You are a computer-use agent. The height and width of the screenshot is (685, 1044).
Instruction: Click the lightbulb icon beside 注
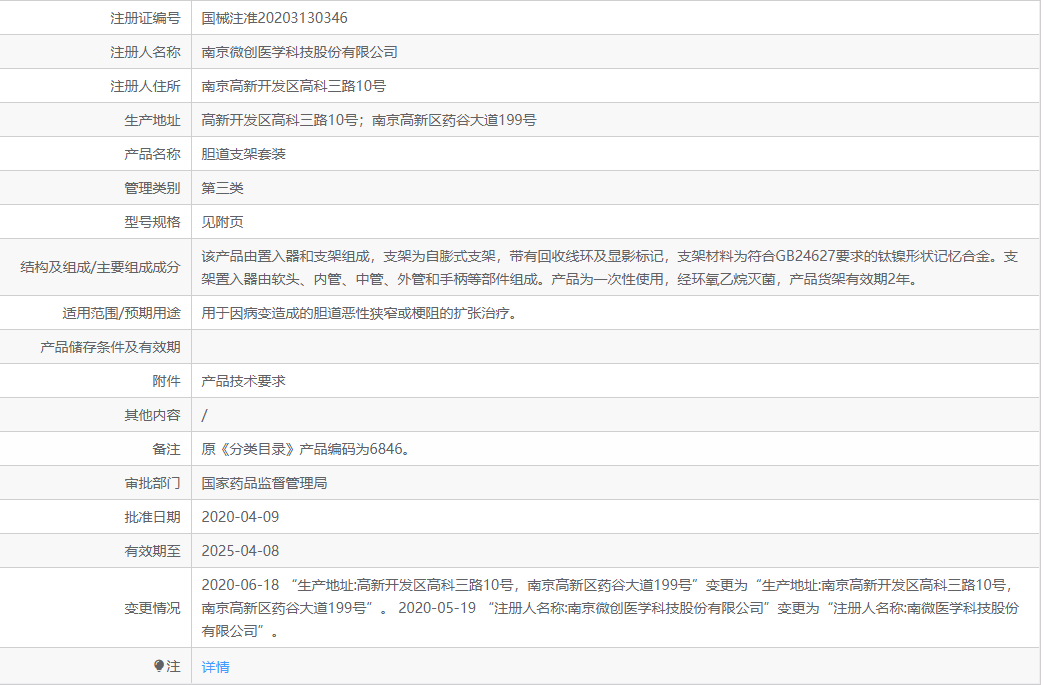158,666
